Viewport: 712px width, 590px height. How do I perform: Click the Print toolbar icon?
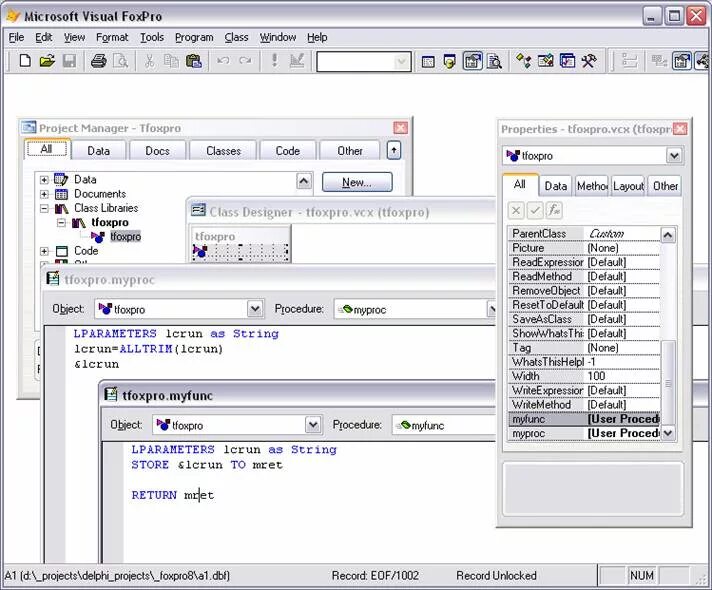click(x=99, y=60)
